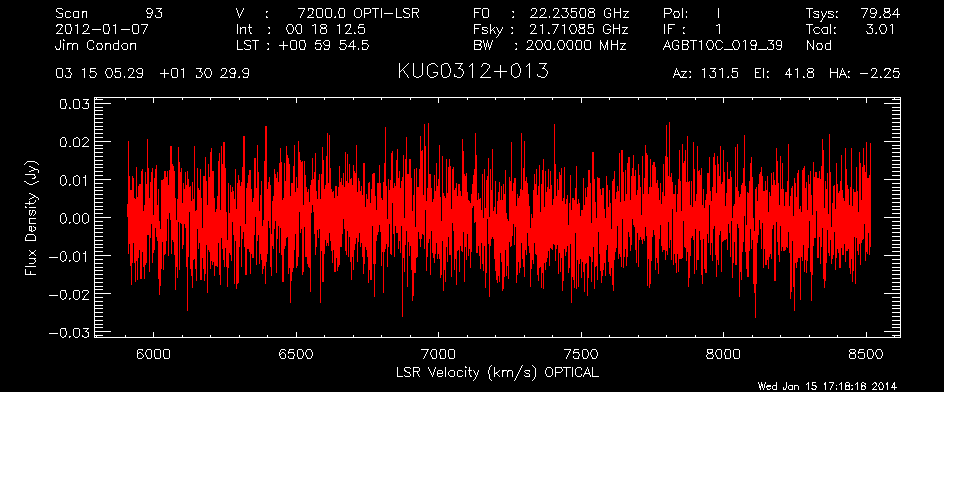Click the 7500 tick label on velocity axis

tap(581, 354)
